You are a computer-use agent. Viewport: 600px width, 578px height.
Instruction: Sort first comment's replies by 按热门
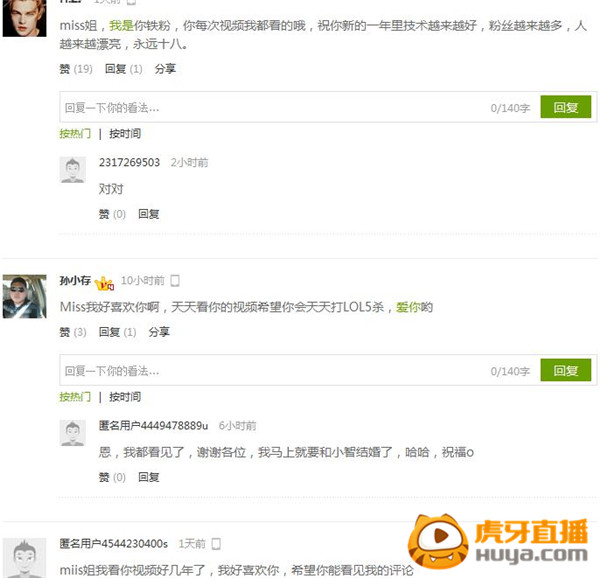pyautogui.click(x=75, y=134)
